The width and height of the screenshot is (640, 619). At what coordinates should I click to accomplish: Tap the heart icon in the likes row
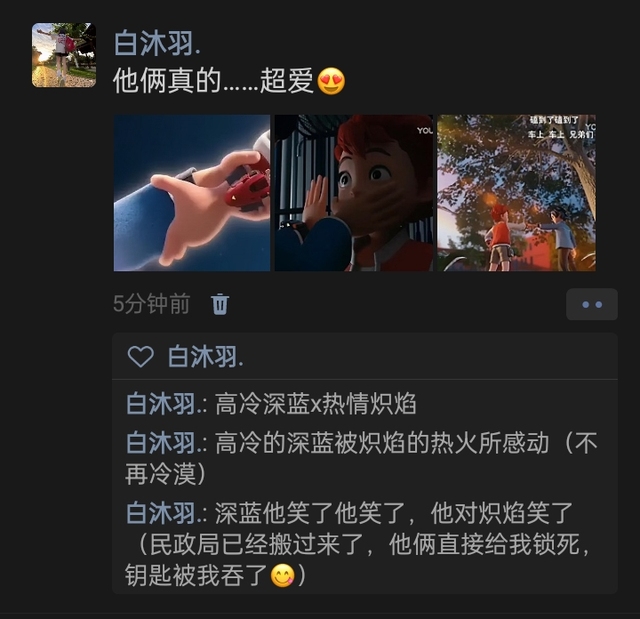click(141, 357)
